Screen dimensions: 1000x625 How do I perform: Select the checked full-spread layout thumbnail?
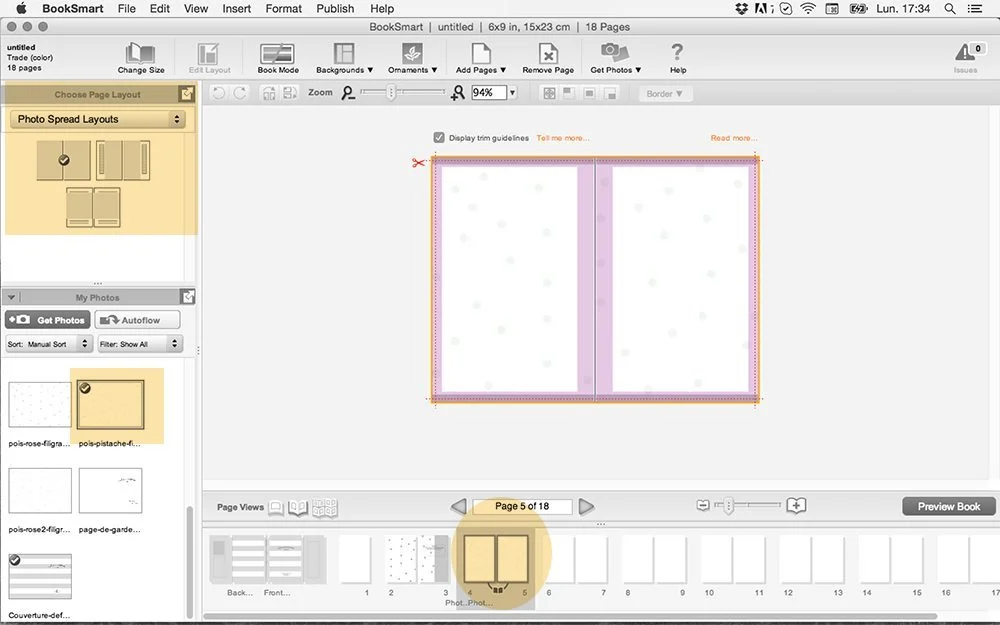click(63, 160)
